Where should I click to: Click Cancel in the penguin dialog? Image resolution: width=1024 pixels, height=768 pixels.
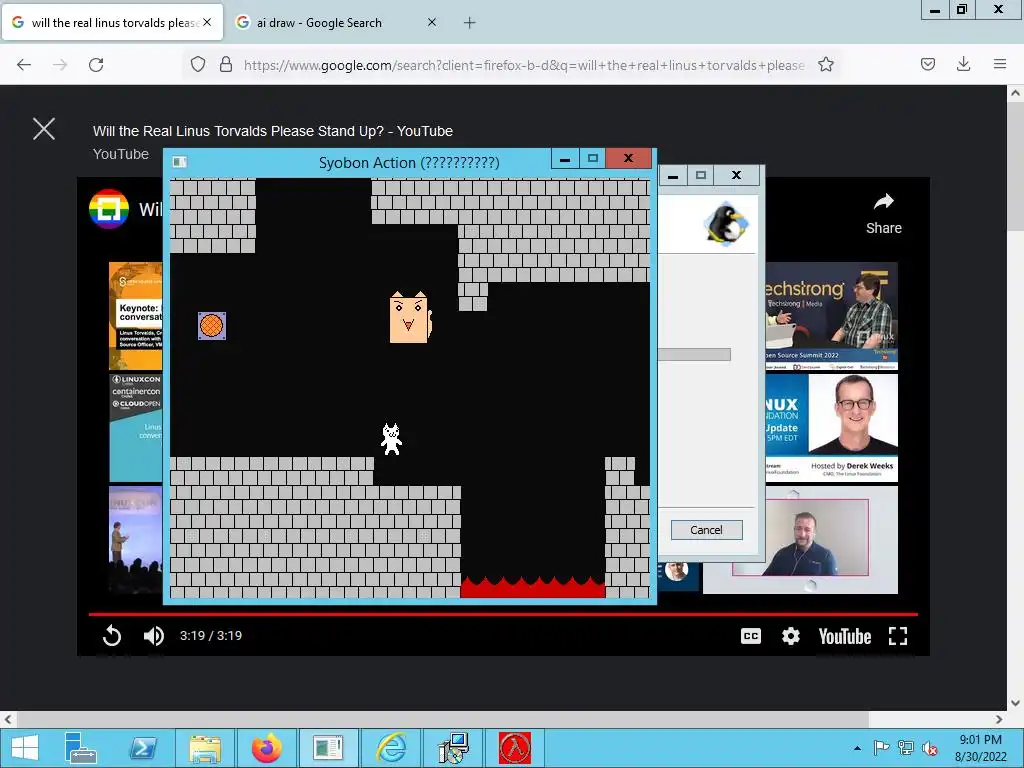click(707, 530)
